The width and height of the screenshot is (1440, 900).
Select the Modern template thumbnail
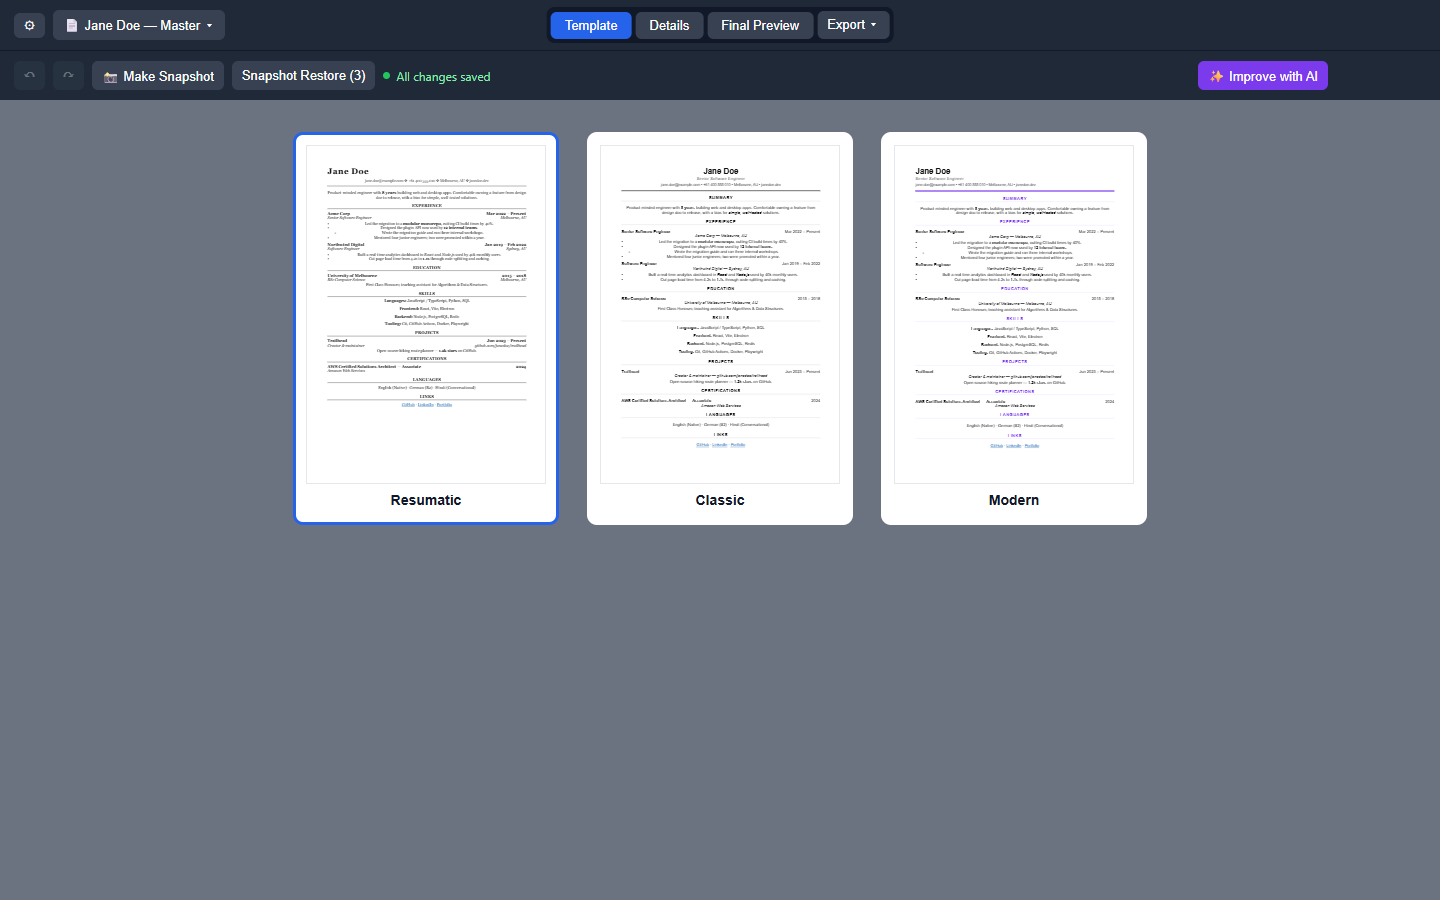[1014, 315]
